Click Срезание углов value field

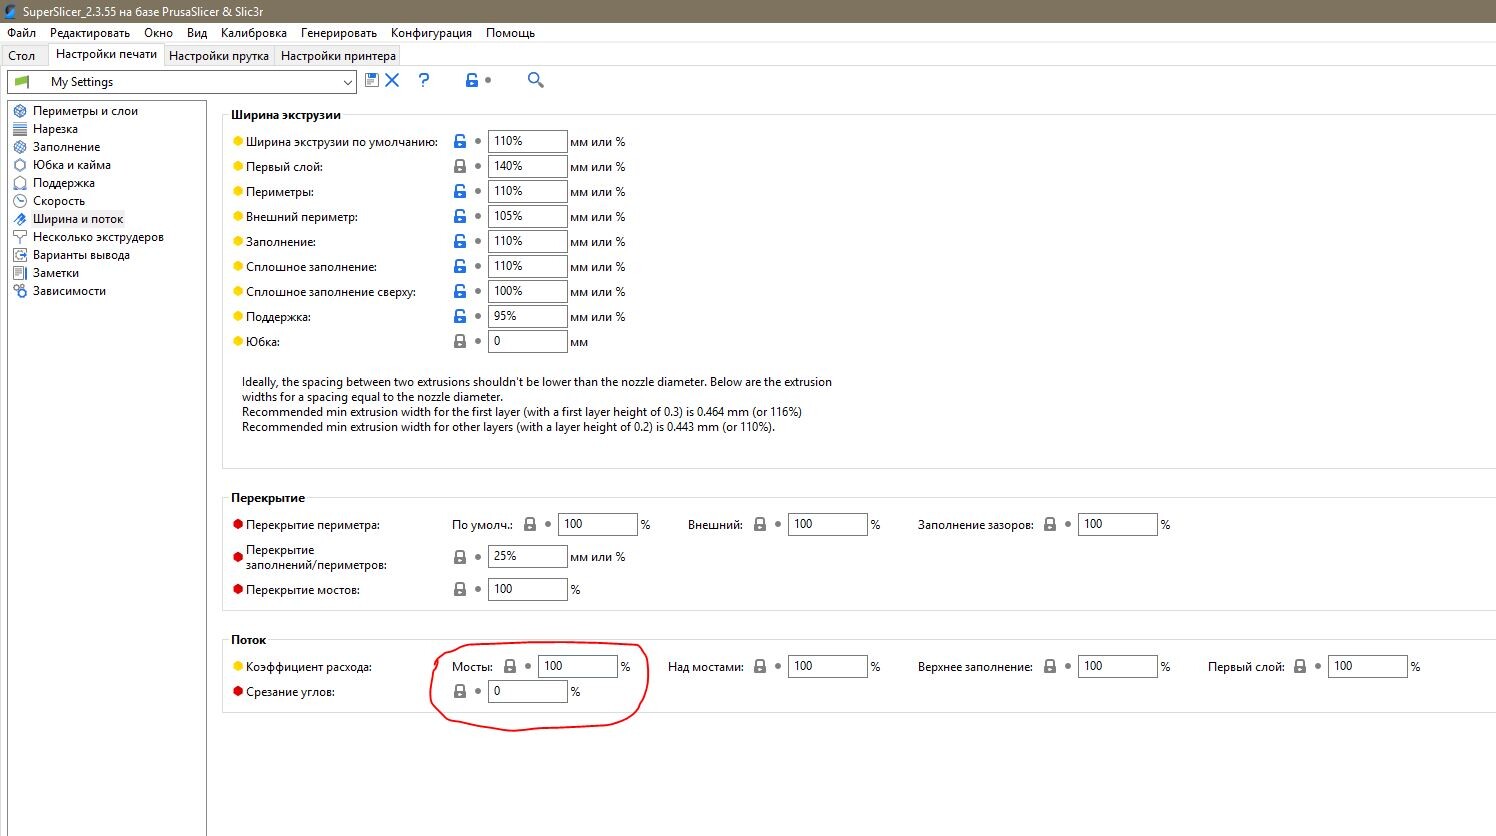(527, 692)
